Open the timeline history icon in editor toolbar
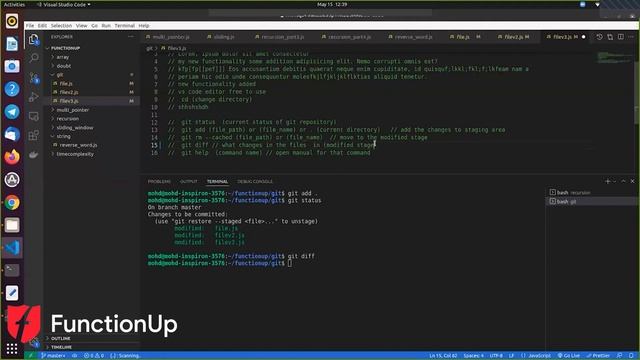 [x=599, y=37]
